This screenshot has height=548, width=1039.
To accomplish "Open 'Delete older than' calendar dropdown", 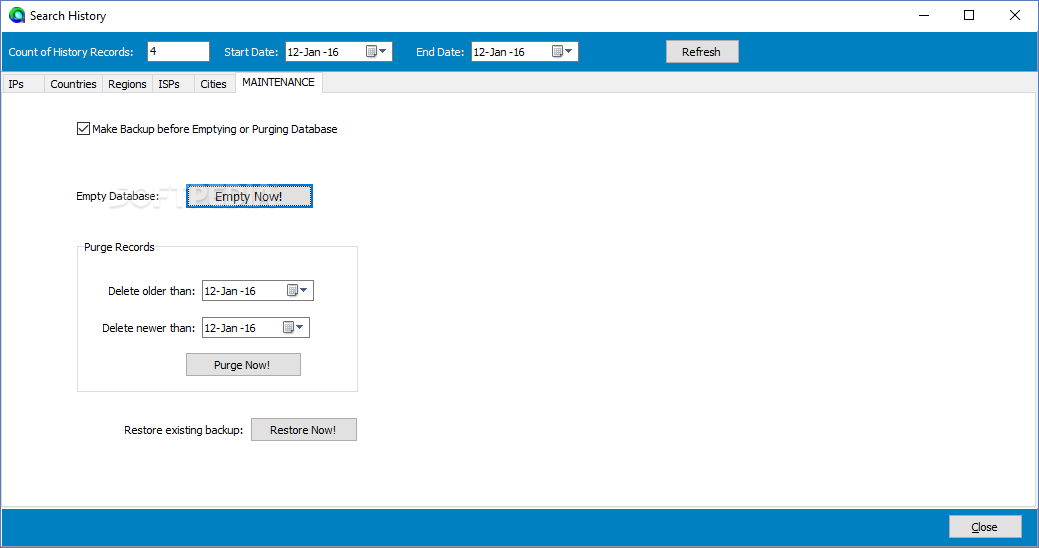I will click(297, 290).
